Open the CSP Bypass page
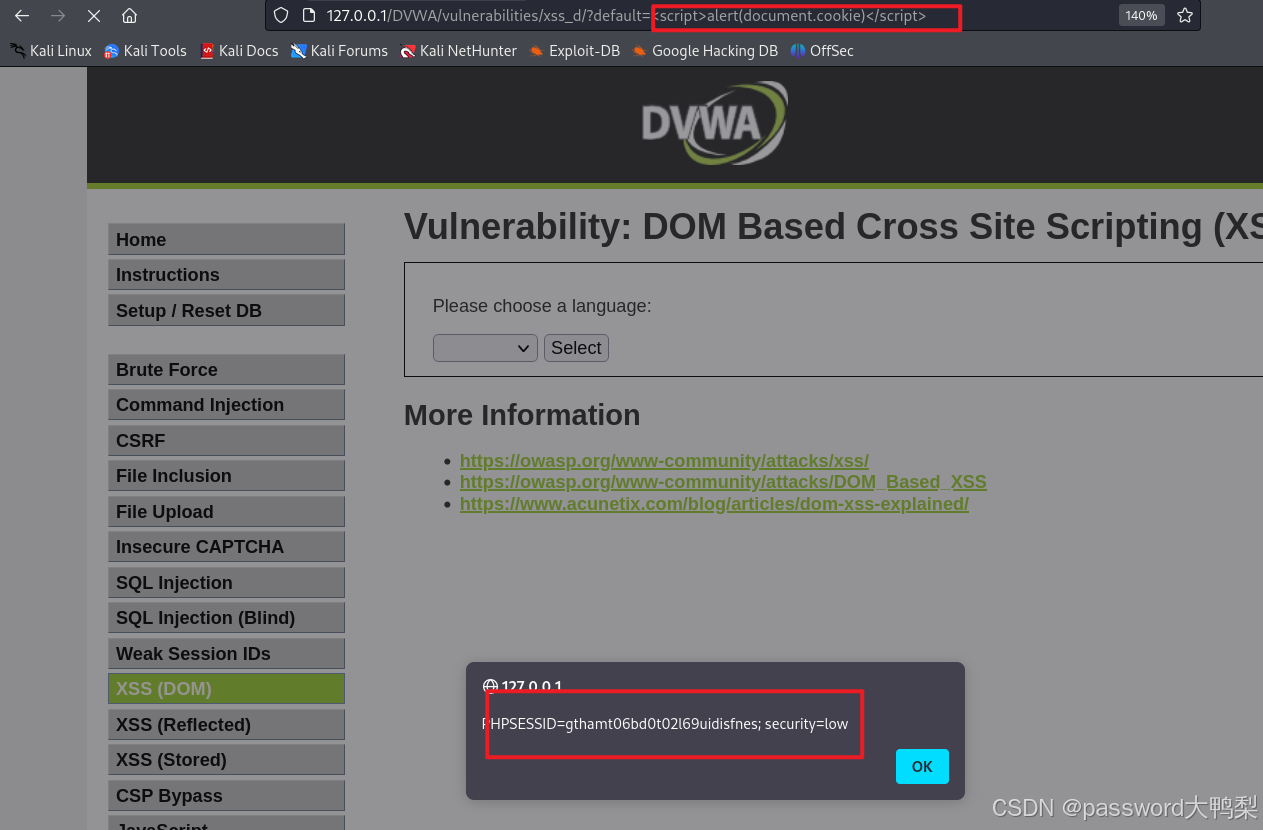 [x=226, y=796]
